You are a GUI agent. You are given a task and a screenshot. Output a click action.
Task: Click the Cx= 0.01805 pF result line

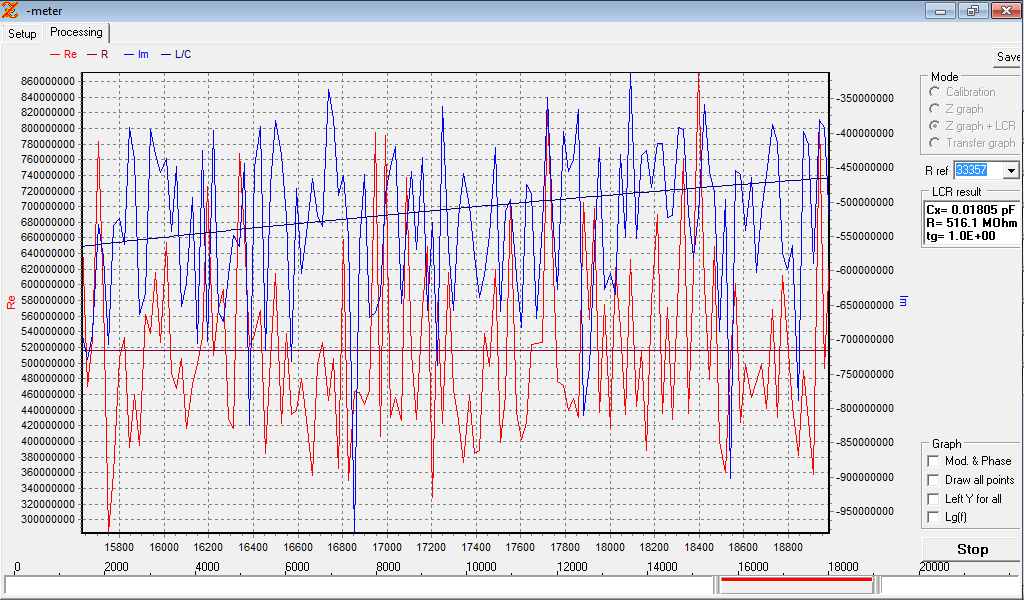970,210
